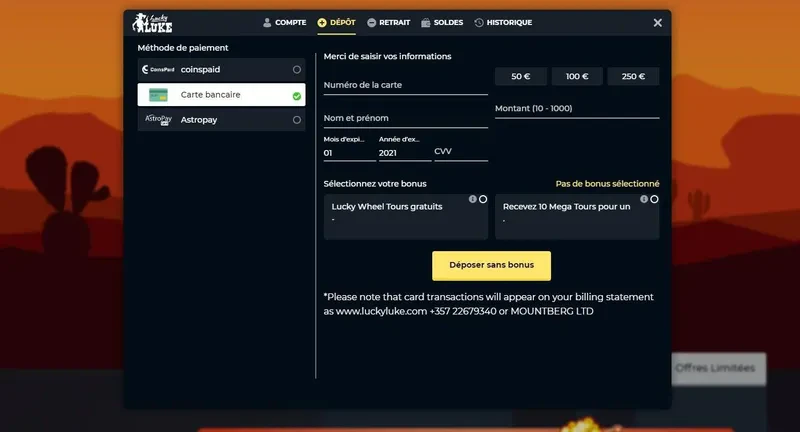800x432 pixels.
Task: Choose the 100 € amount button
Action: [577, 77]
